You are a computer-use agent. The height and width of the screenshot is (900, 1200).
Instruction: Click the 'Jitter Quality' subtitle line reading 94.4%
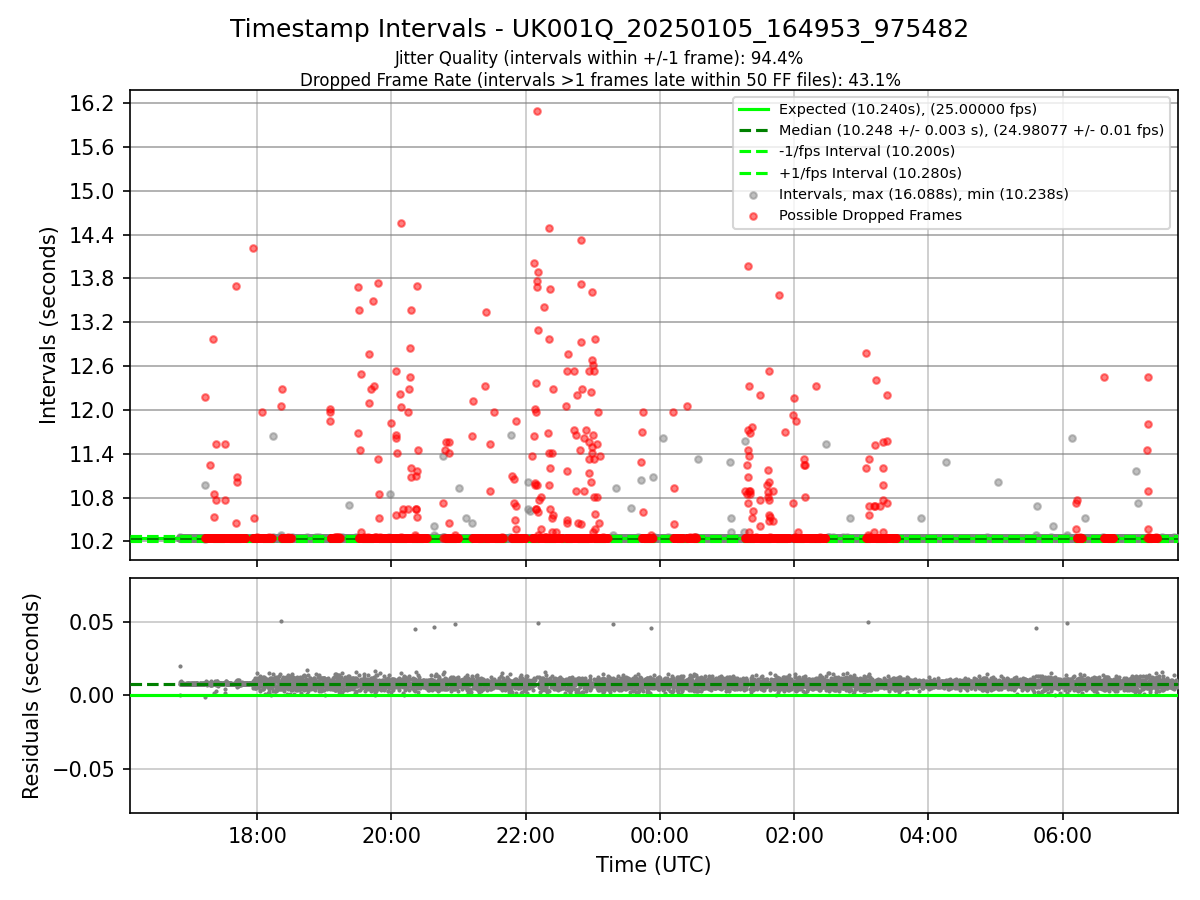tap(599, 59)
